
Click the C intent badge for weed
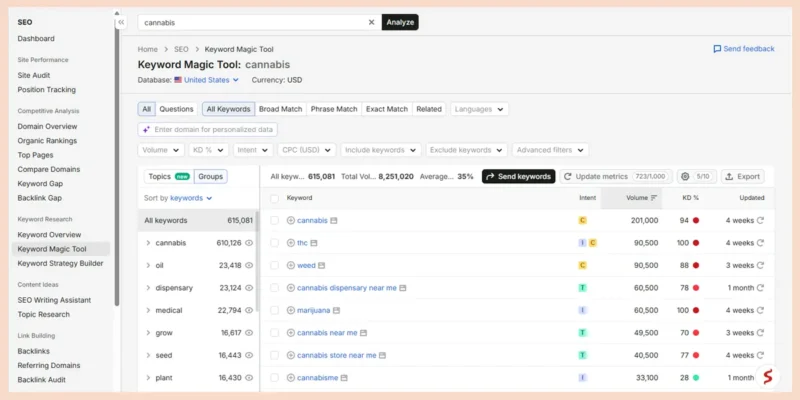[583, 265]
